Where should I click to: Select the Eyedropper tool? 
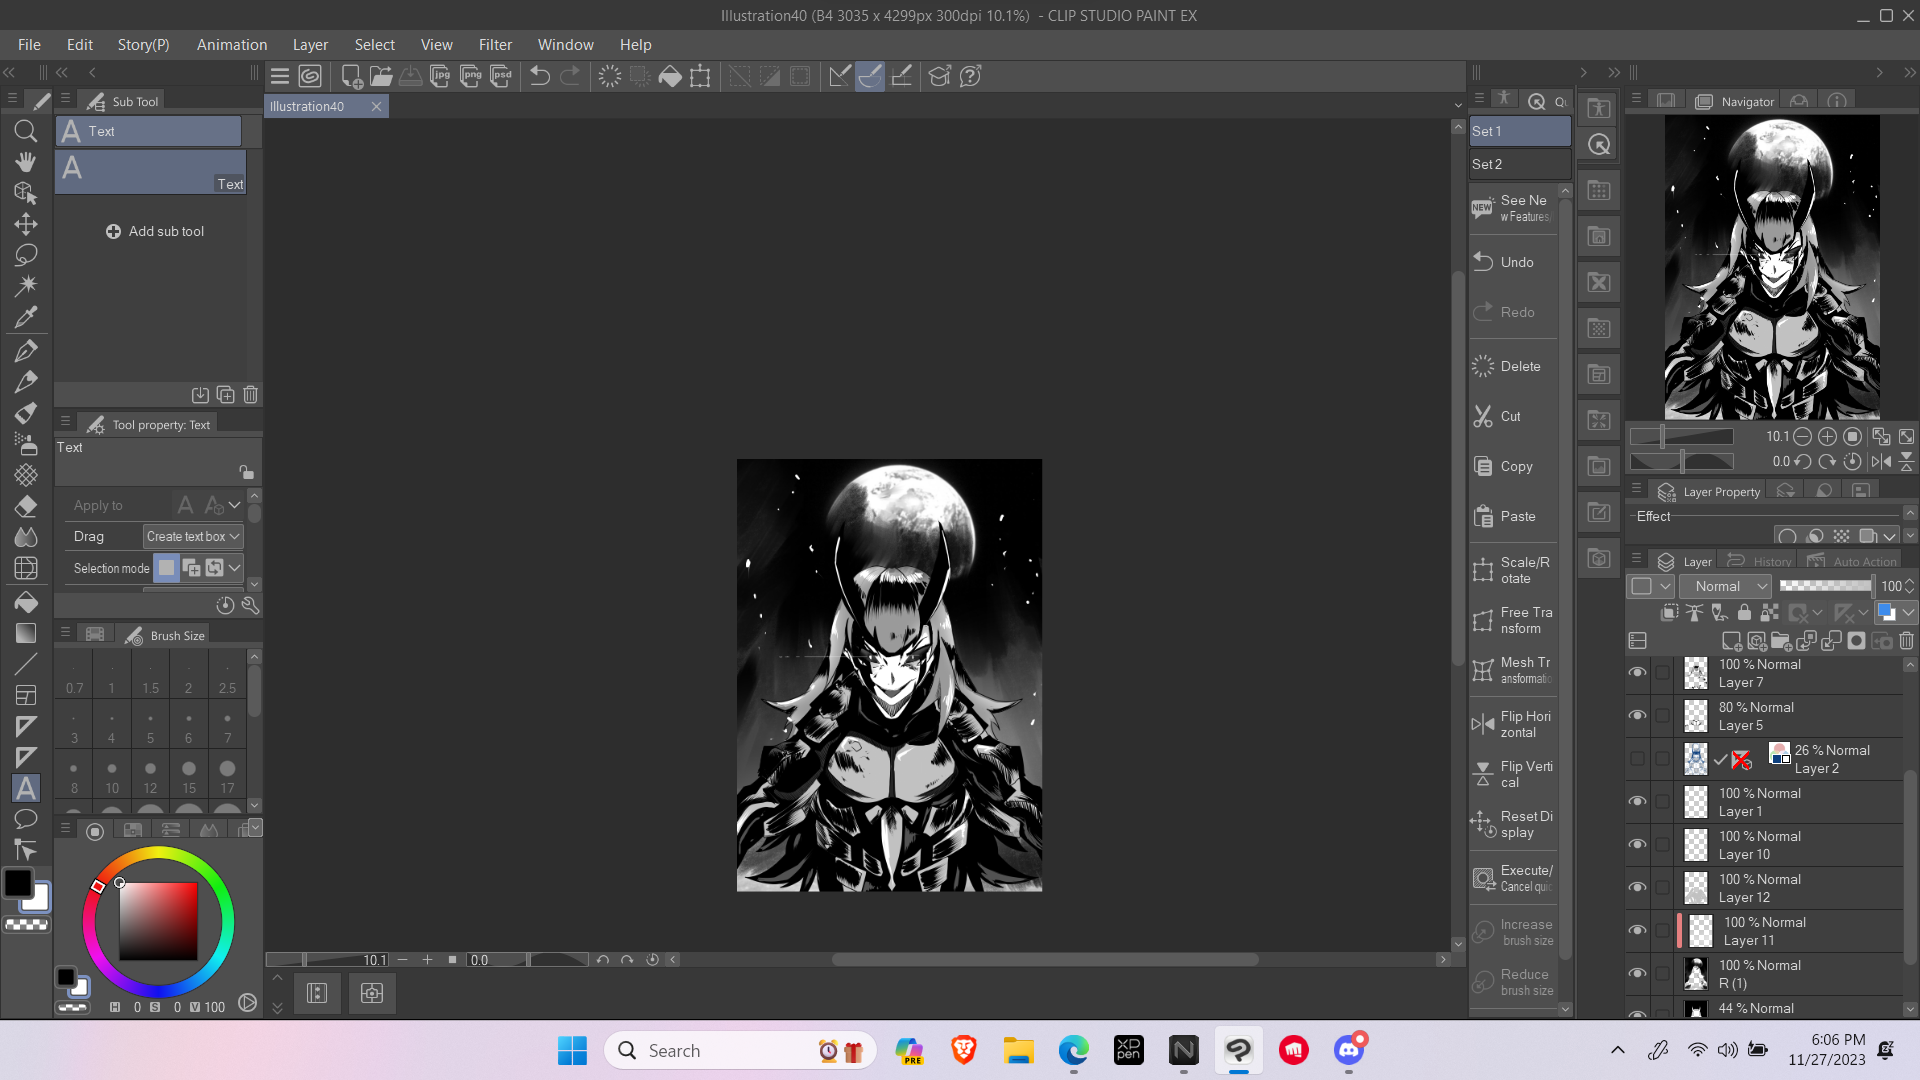26,317
